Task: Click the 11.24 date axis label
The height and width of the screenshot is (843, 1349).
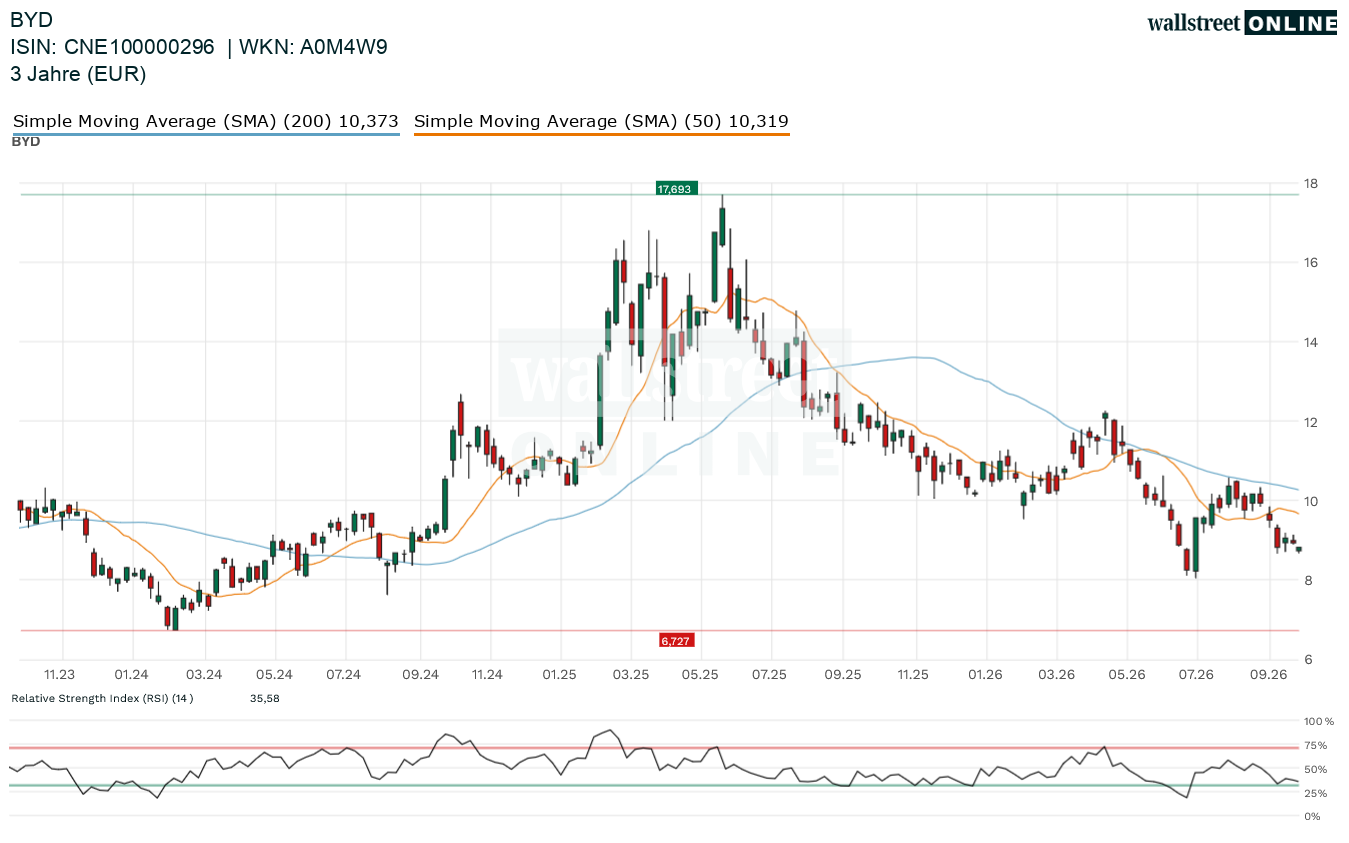Action: point(487,675)
